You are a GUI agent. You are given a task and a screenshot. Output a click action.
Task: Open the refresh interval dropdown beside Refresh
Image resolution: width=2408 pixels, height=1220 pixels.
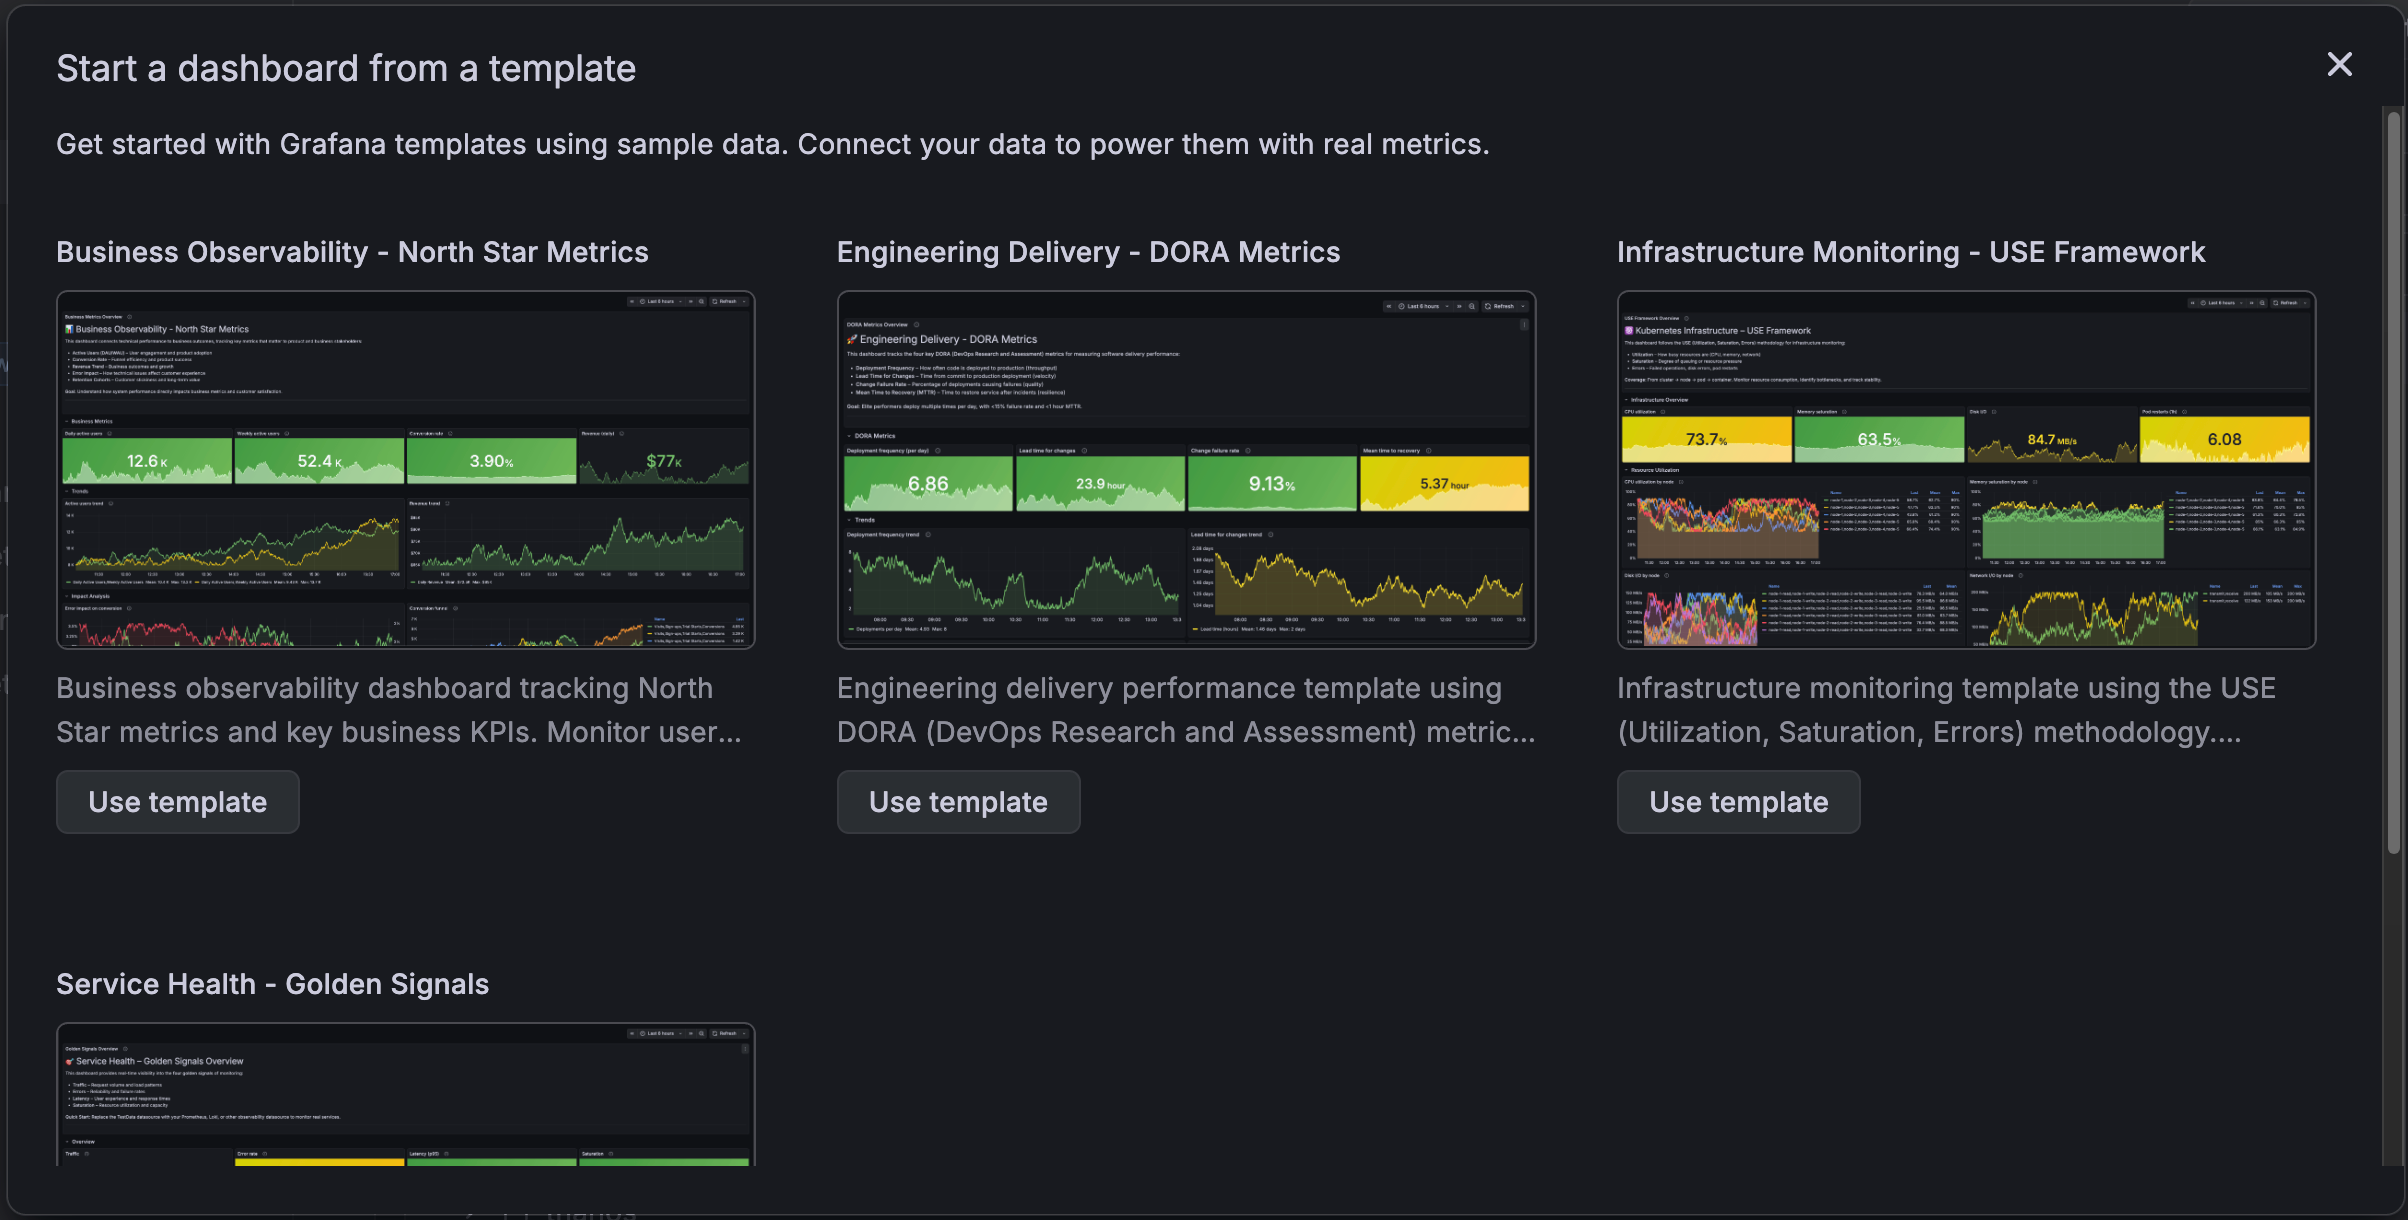point(744,301)
